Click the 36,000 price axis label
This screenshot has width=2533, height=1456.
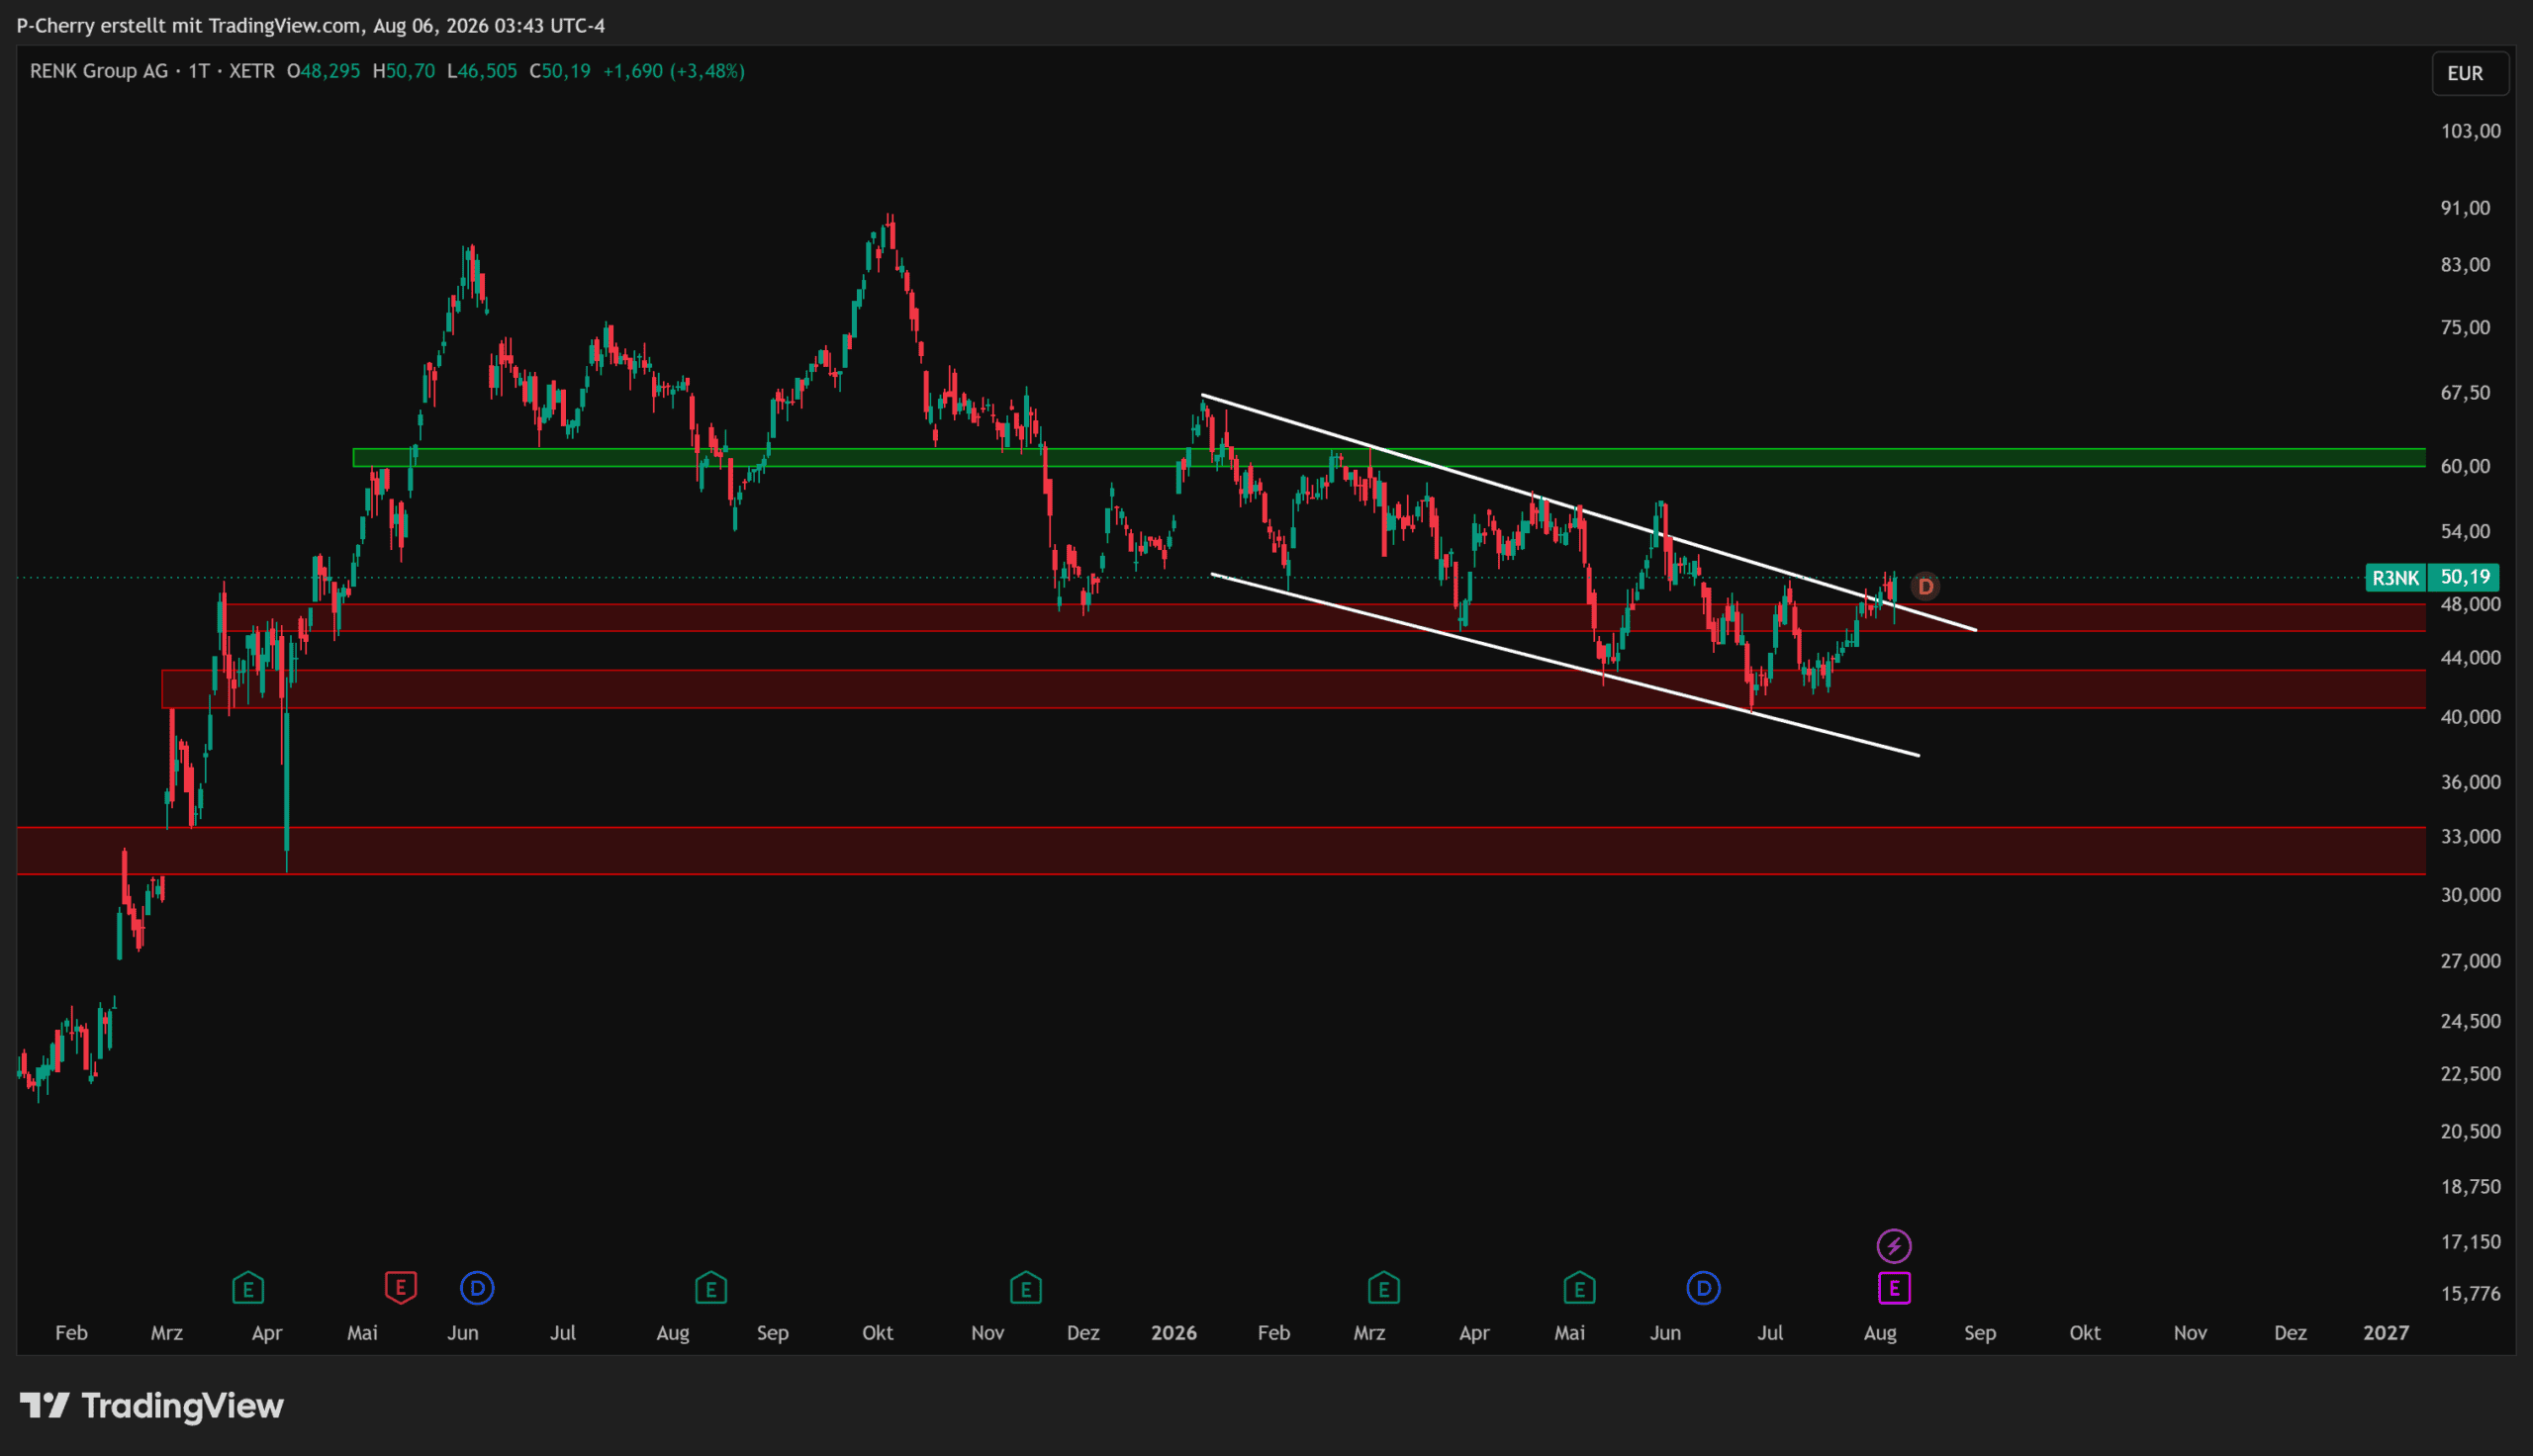(2471, 782)
